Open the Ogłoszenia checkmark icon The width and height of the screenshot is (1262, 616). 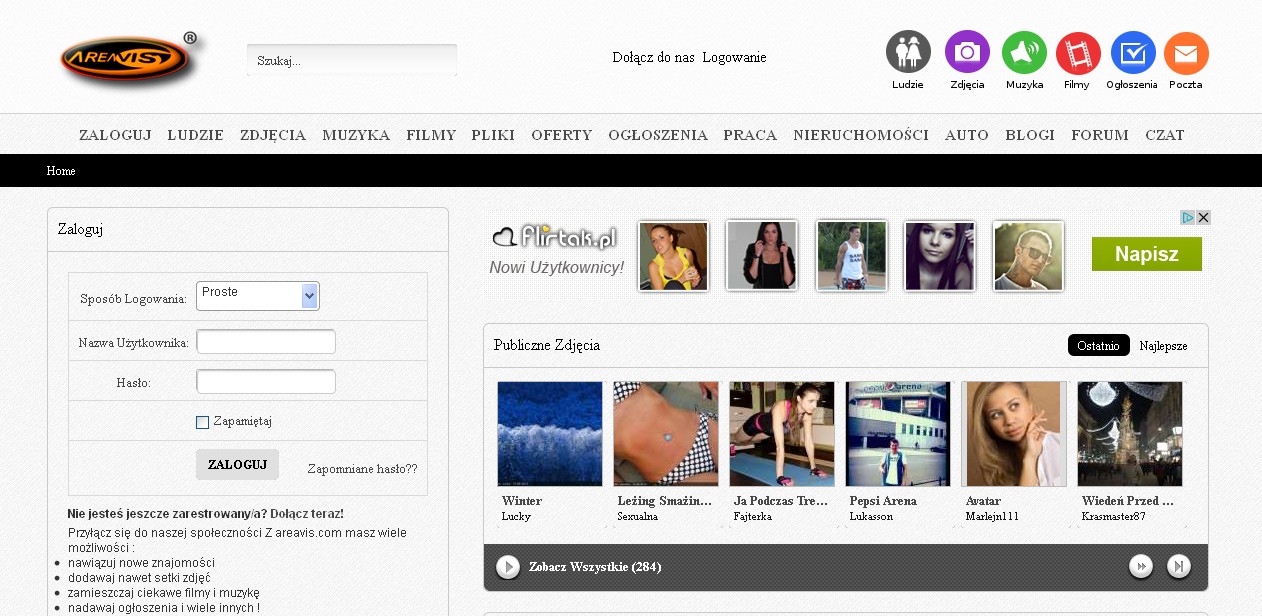1133,52
